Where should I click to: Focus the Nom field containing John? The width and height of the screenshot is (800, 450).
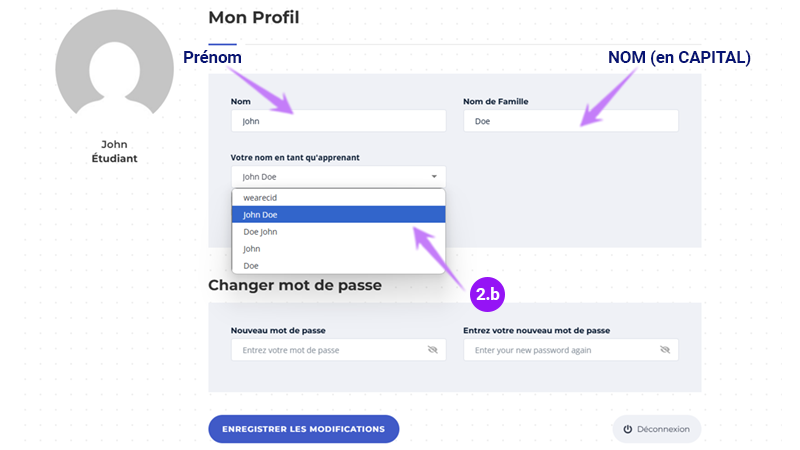click(x=338, y=121)
